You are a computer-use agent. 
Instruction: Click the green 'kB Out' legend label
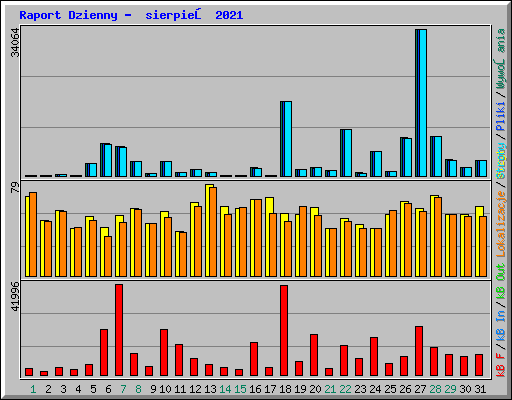click(500, 282)
